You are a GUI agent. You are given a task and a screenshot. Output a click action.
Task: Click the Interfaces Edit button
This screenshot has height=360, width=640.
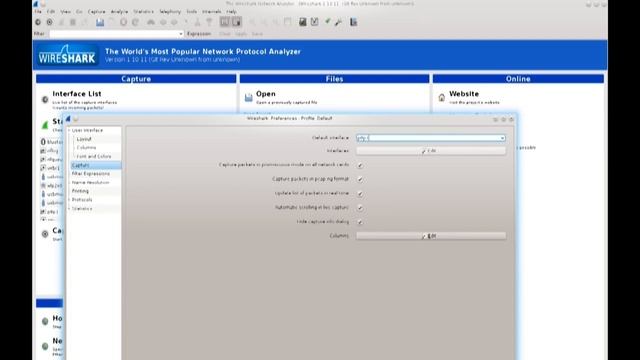(x=431, y=151)
